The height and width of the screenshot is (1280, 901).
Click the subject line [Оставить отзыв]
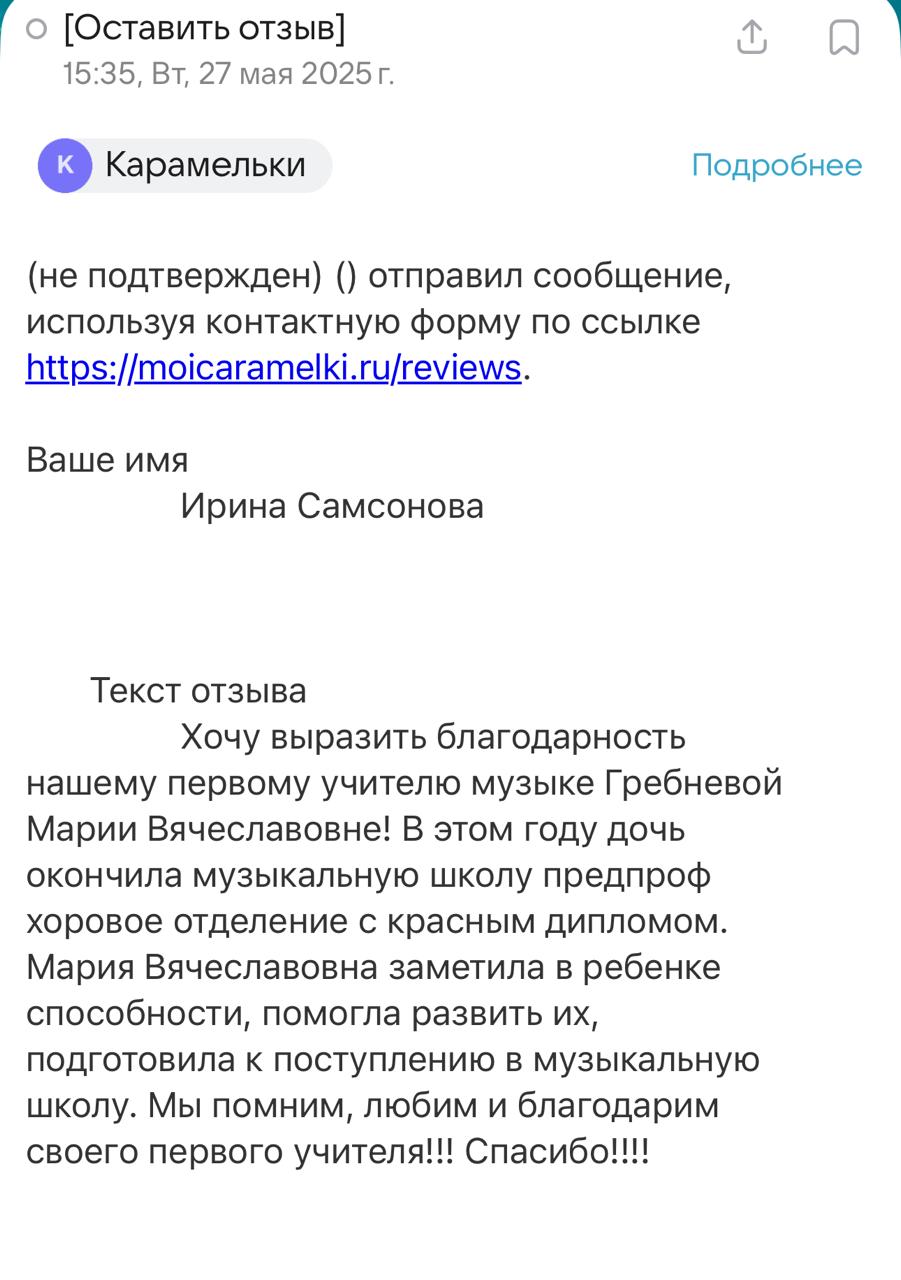[205, 28]
